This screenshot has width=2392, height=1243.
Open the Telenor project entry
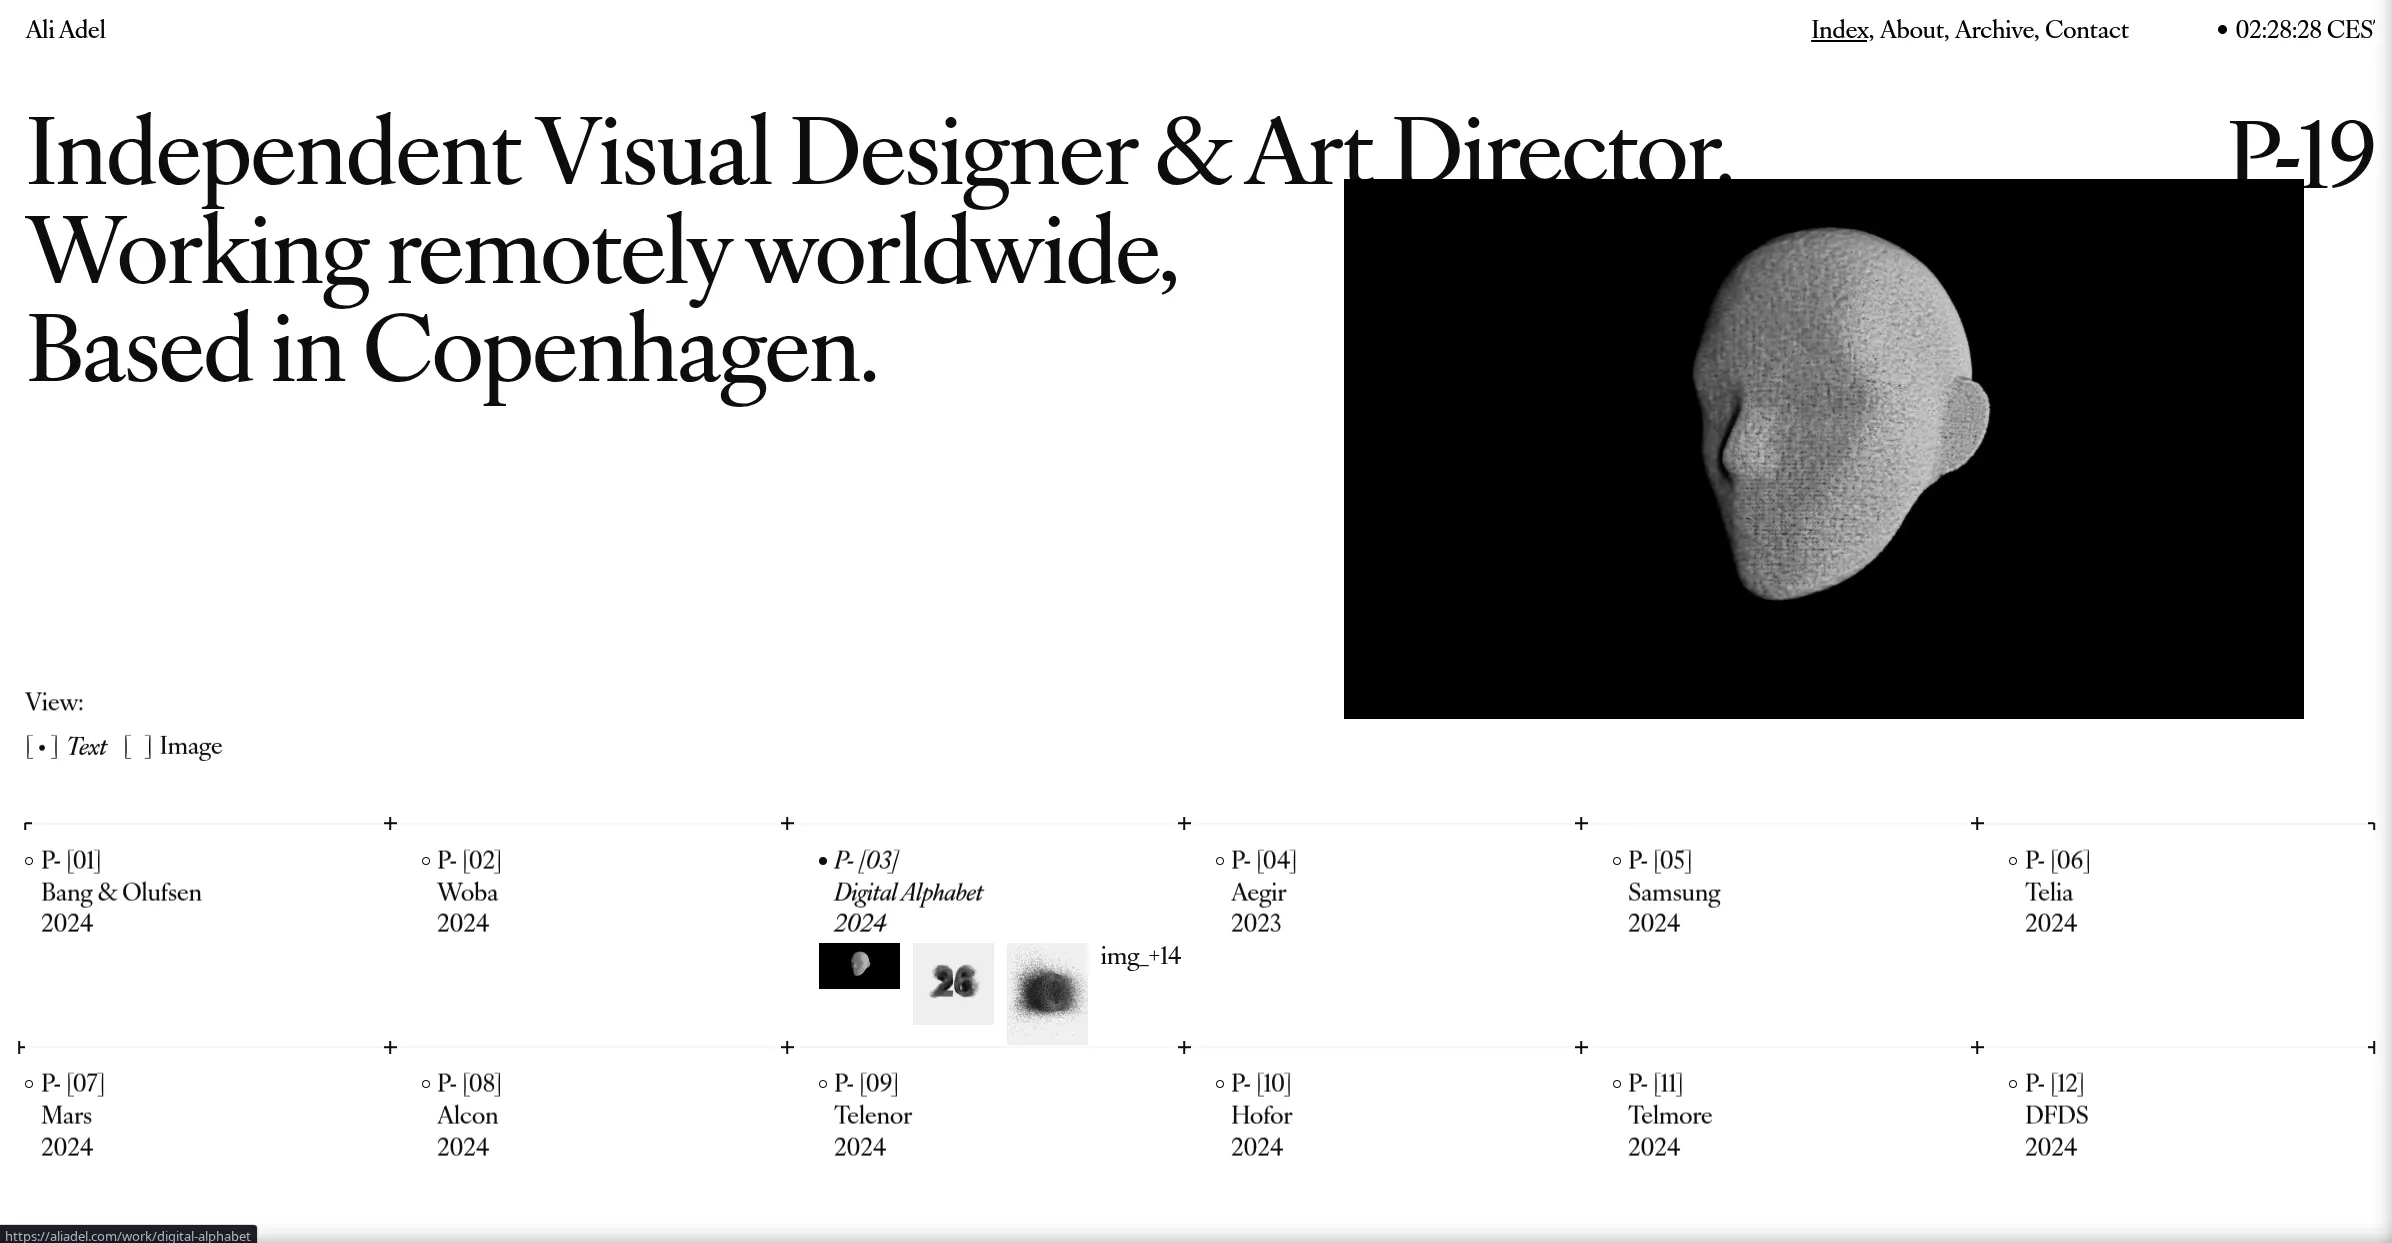point(873,1115)
